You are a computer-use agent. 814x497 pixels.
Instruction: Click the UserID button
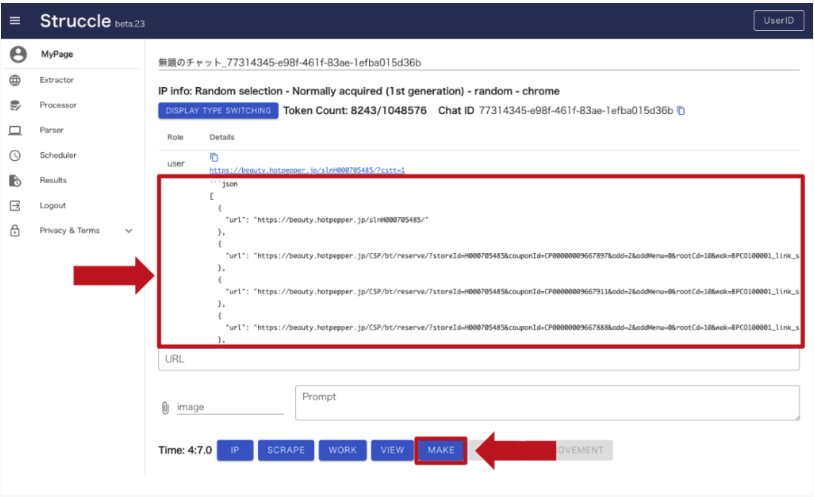click(779, 21)
